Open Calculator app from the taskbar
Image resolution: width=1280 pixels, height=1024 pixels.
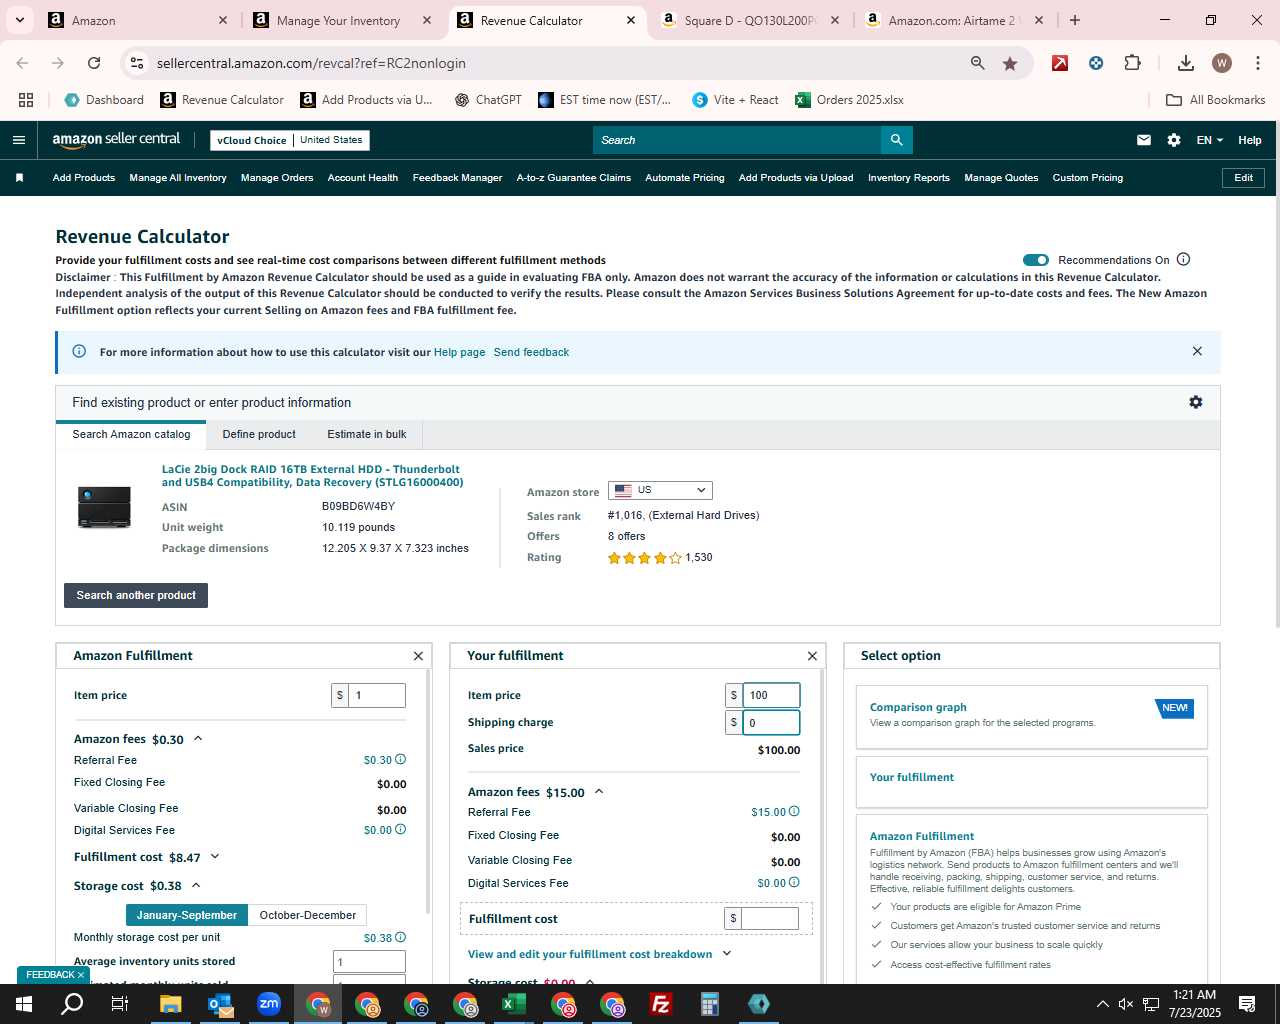pos(710,1004)
